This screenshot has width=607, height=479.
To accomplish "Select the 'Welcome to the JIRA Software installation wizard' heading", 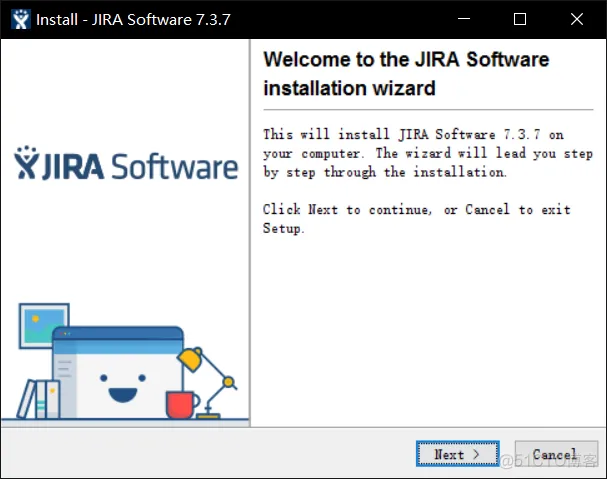I will (406, 74).
